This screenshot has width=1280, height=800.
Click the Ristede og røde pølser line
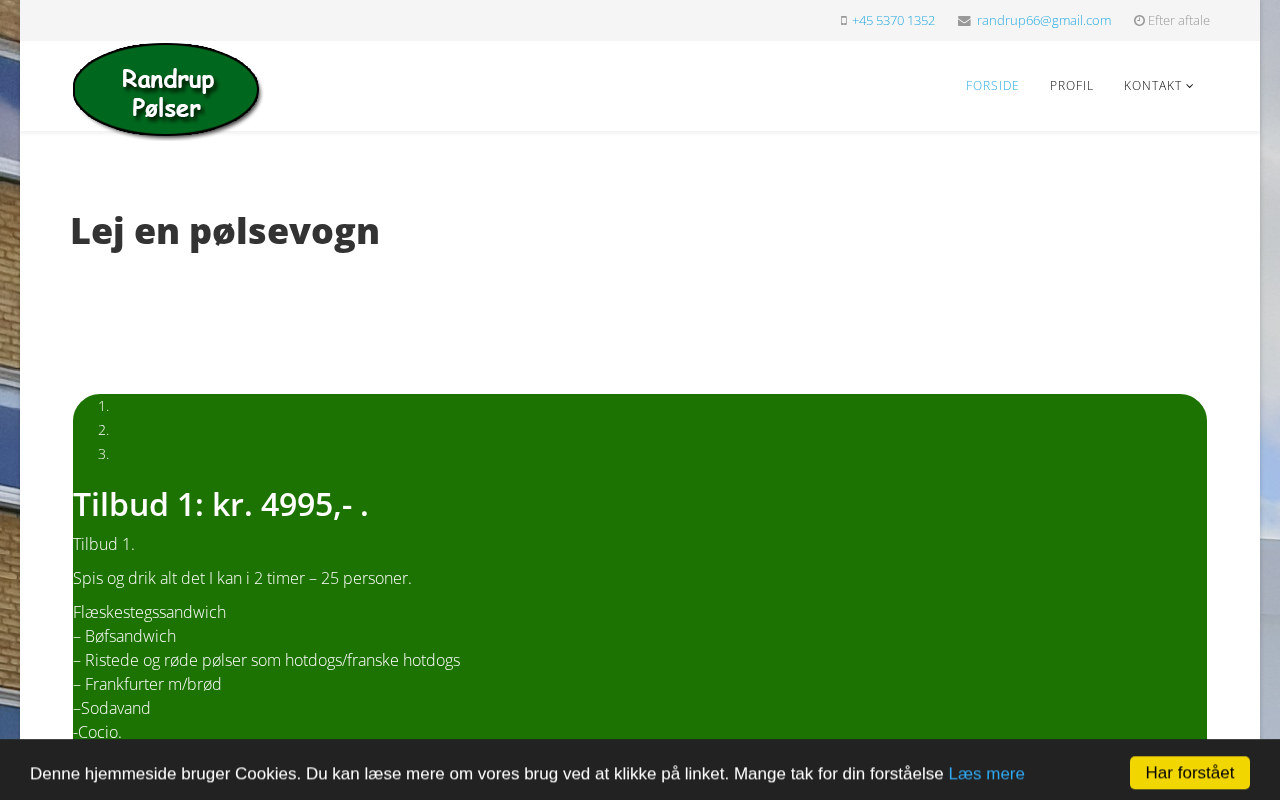click(x=267, y=660)
